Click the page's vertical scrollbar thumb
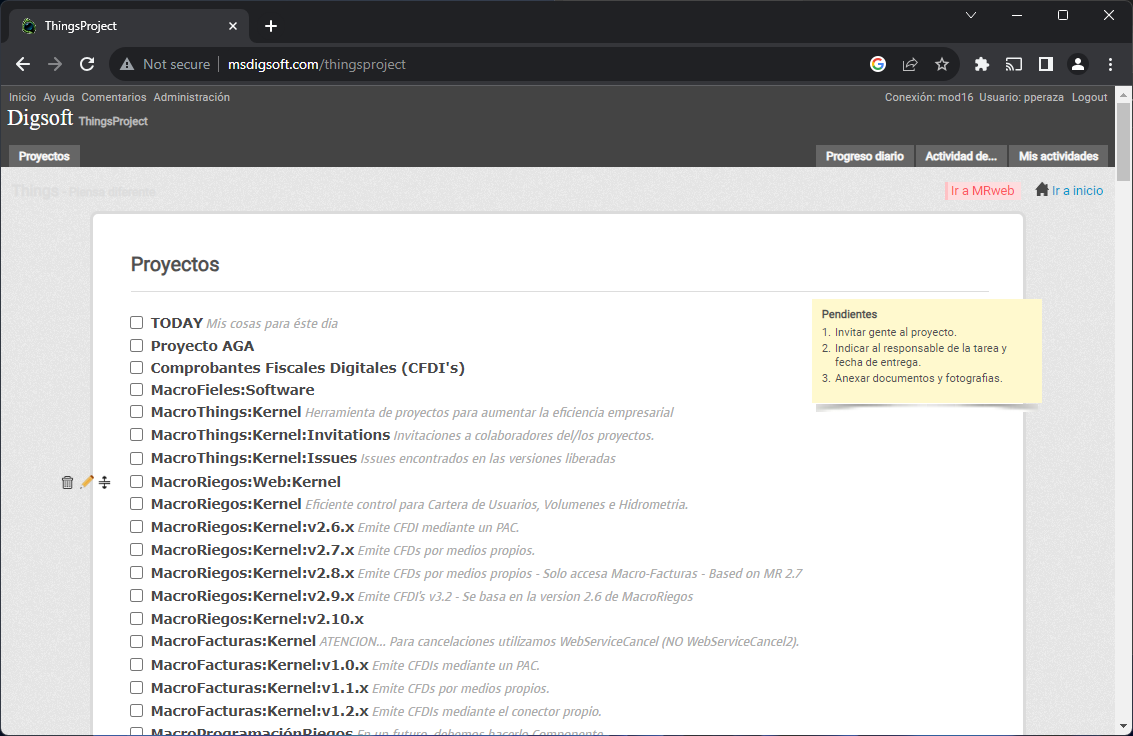Image resolution: width=1133 pixels, height=736 pixels. 1124,142
